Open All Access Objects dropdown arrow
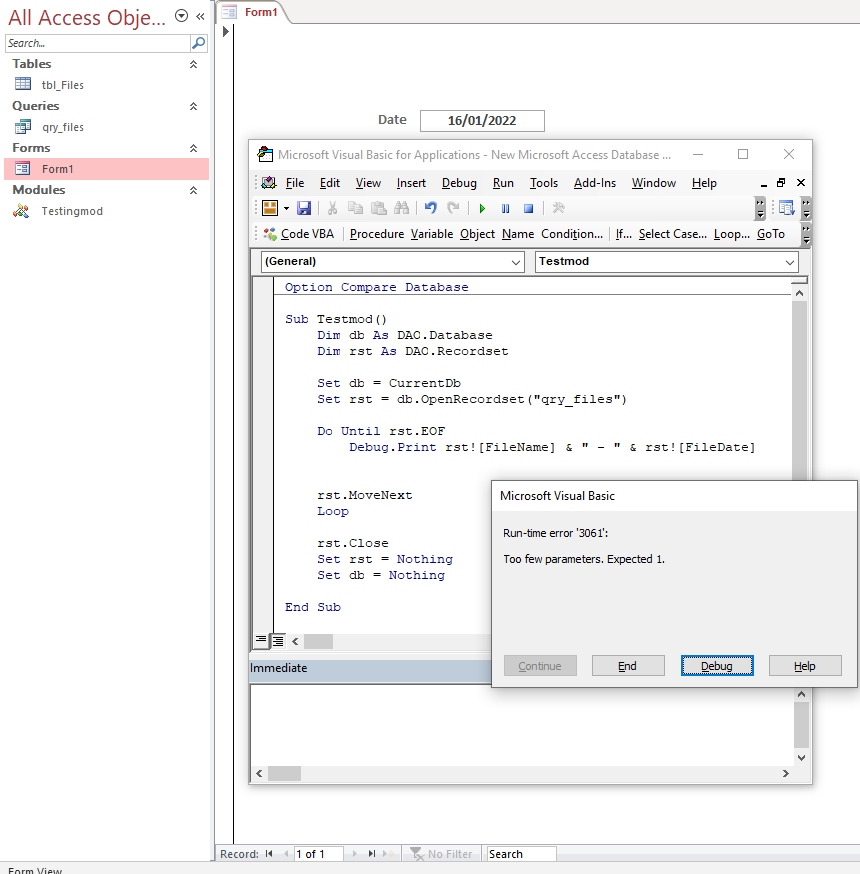 181,16
